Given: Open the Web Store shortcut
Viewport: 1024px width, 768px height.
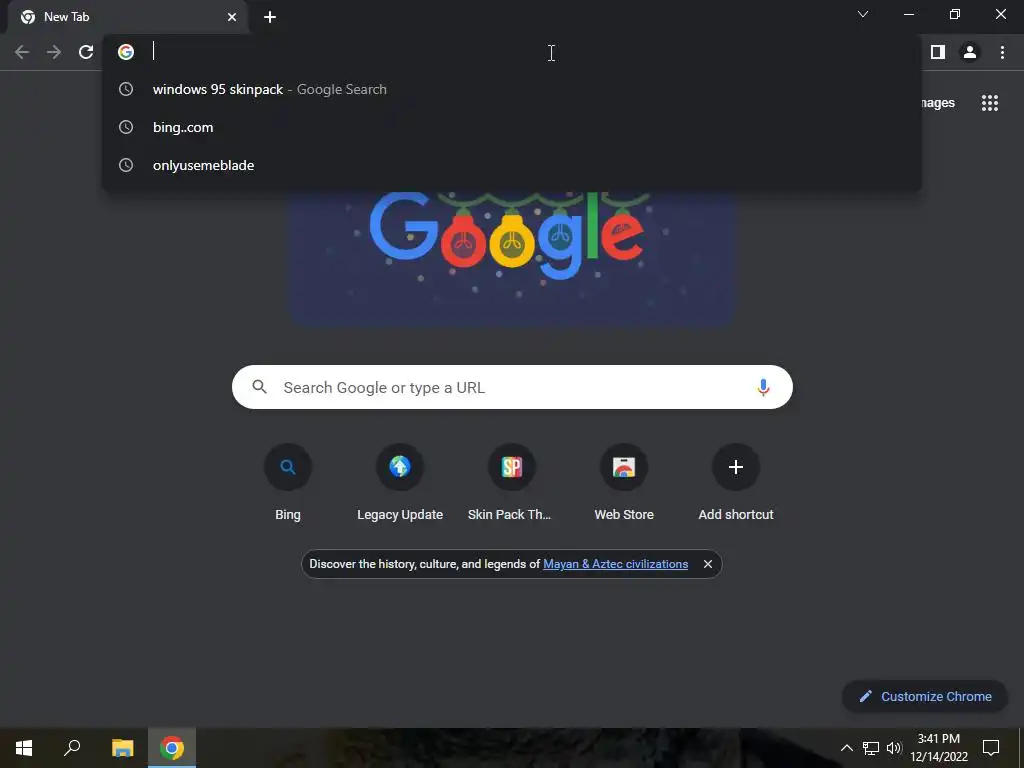Looking at the screenshot, I should (624, 483).
